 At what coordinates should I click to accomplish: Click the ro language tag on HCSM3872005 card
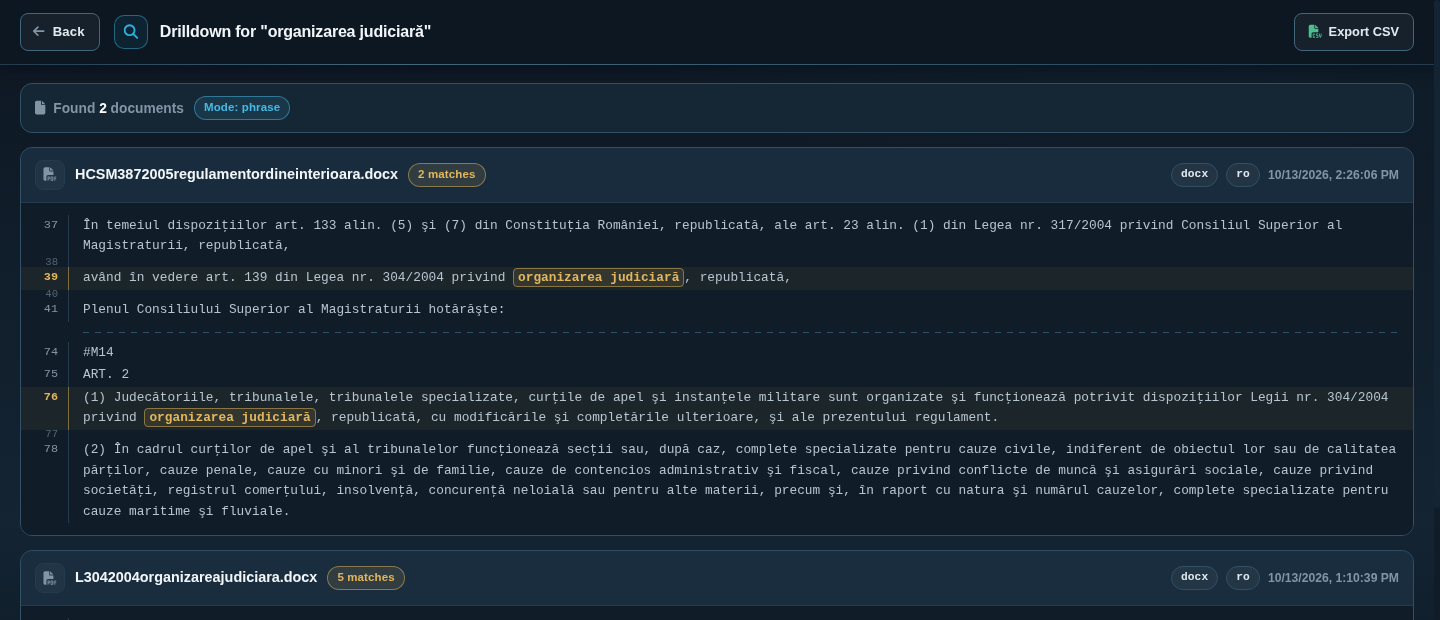click(1243, 175)
